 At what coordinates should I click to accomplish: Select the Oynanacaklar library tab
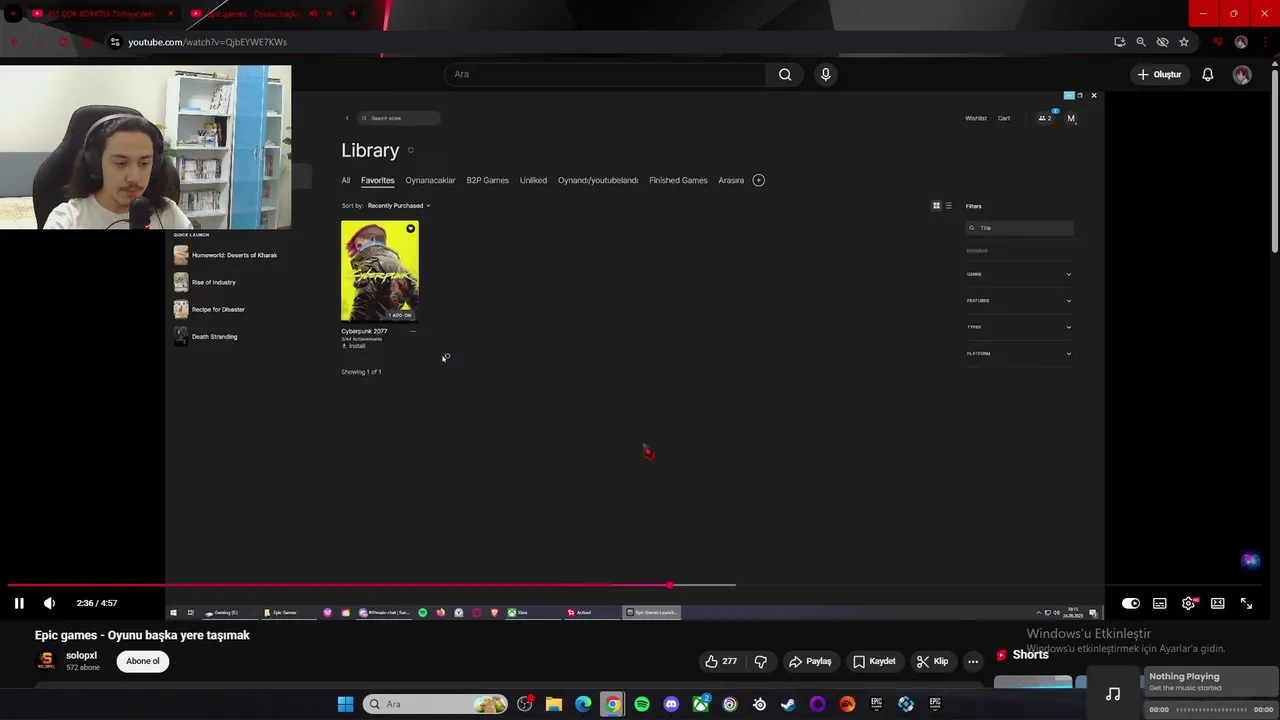point(430,180)
